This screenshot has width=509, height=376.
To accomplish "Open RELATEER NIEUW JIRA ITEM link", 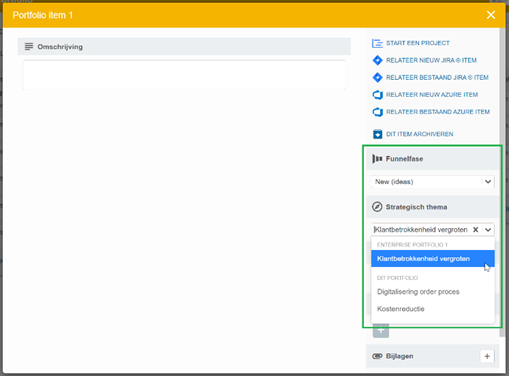I will tap(431, 60).
